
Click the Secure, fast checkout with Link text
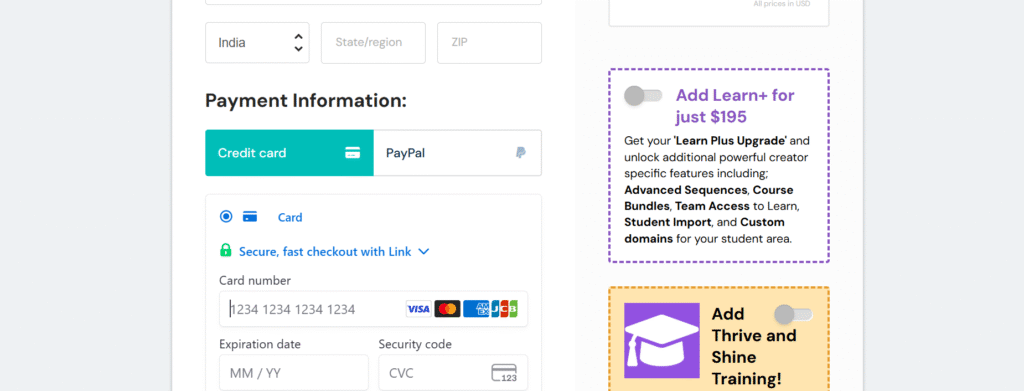[325, 251]
